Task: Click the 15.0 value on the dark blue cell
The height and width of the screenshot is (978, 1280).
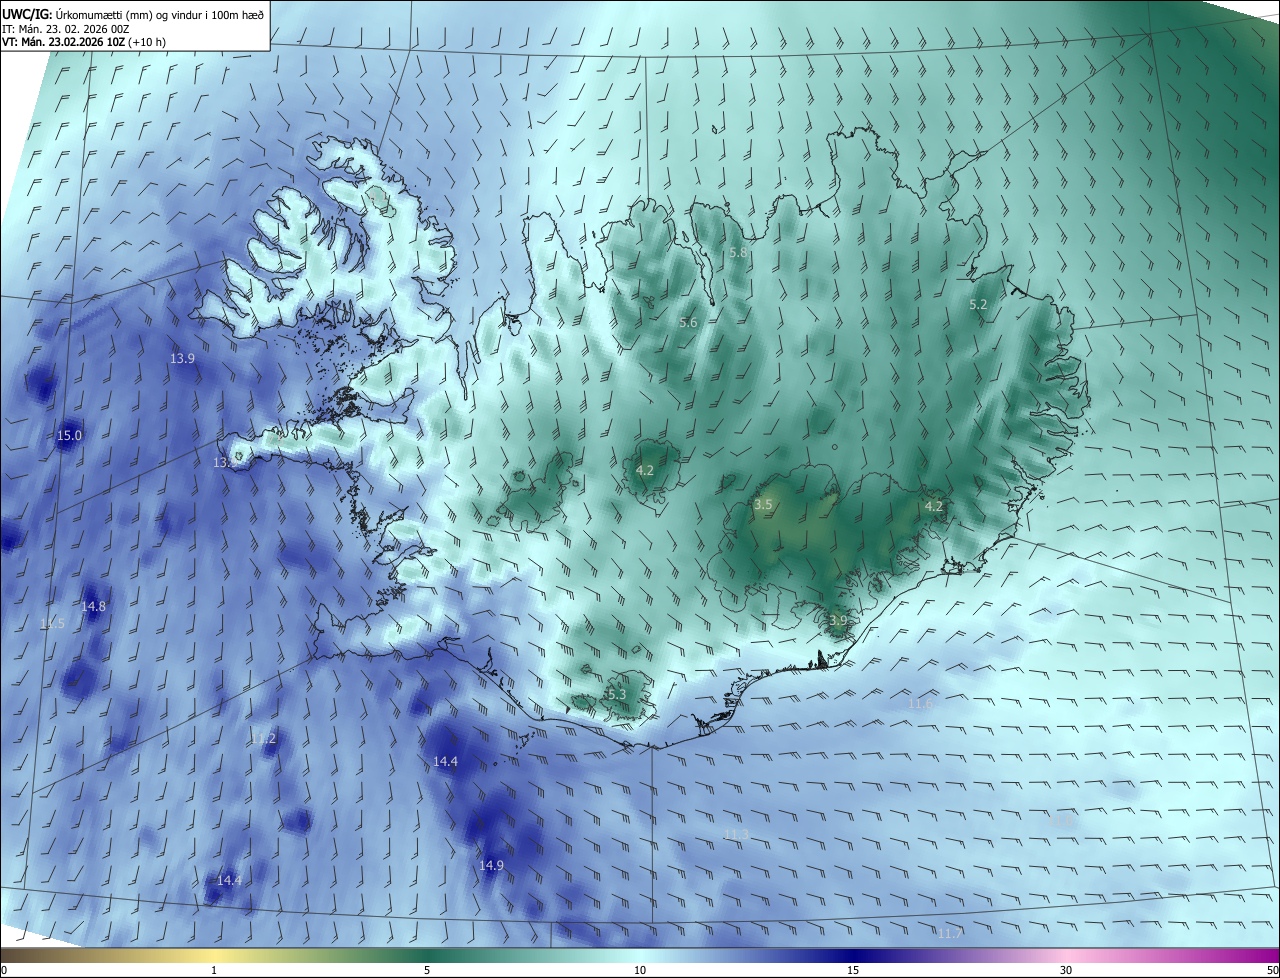Action: tap(69, 435)
